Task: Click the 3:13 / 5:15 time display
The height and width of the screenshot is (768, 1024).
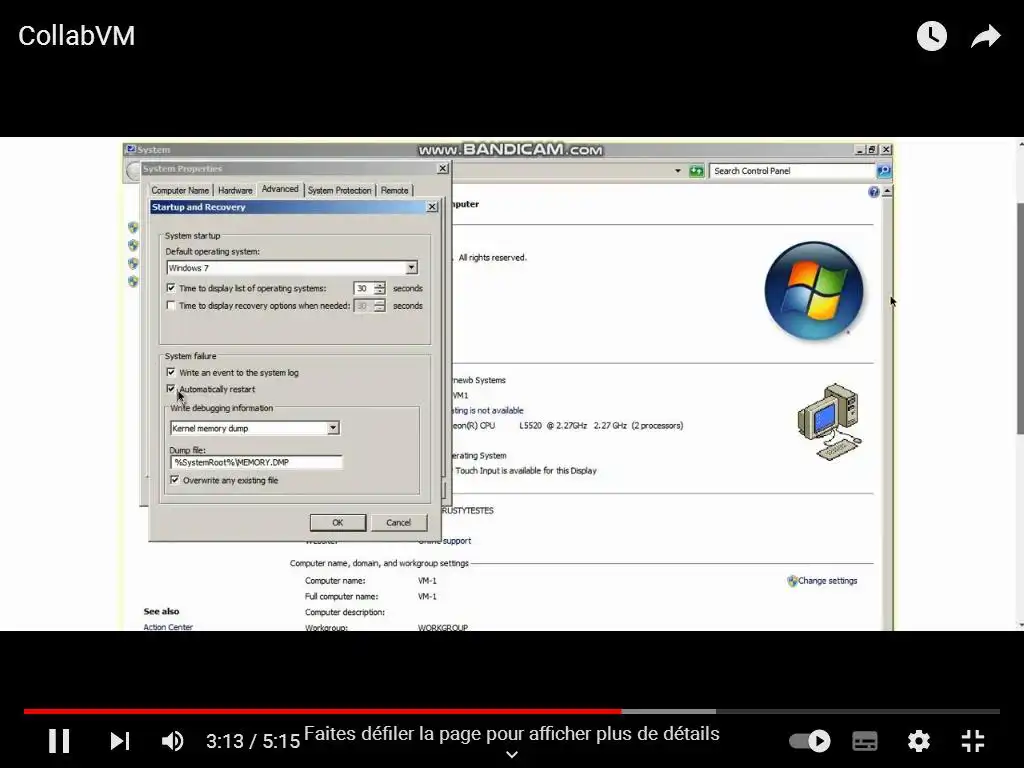Action: click(253, 741)
